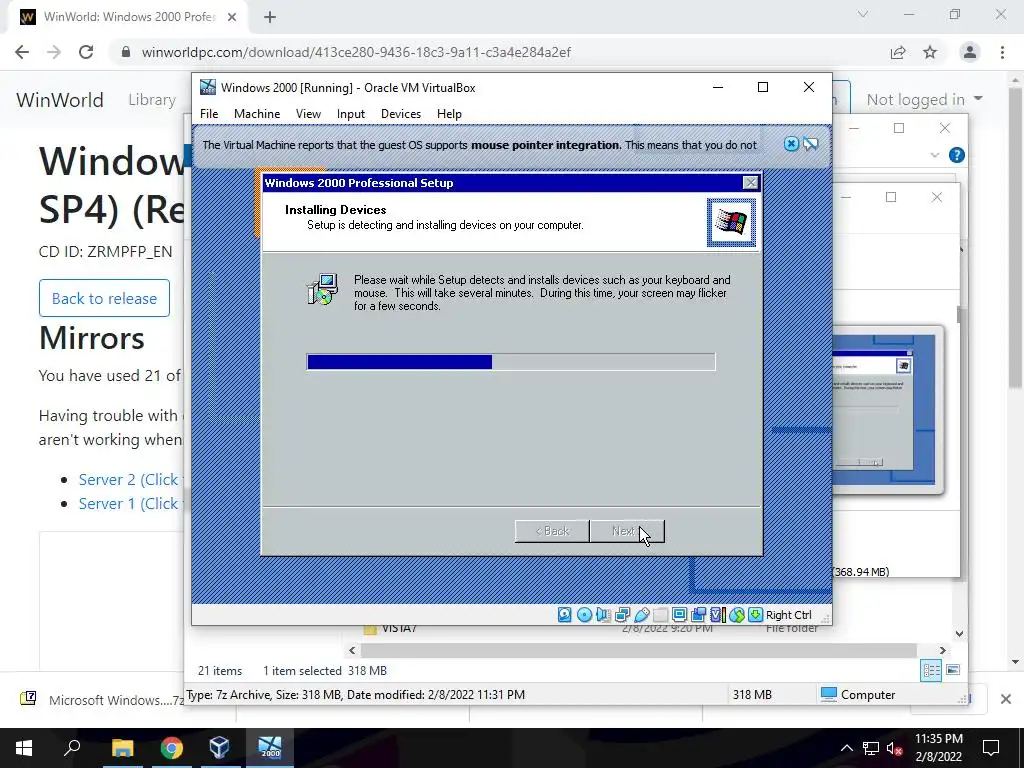Click the VirtualBox window title bar icon

tap(208, 88)
